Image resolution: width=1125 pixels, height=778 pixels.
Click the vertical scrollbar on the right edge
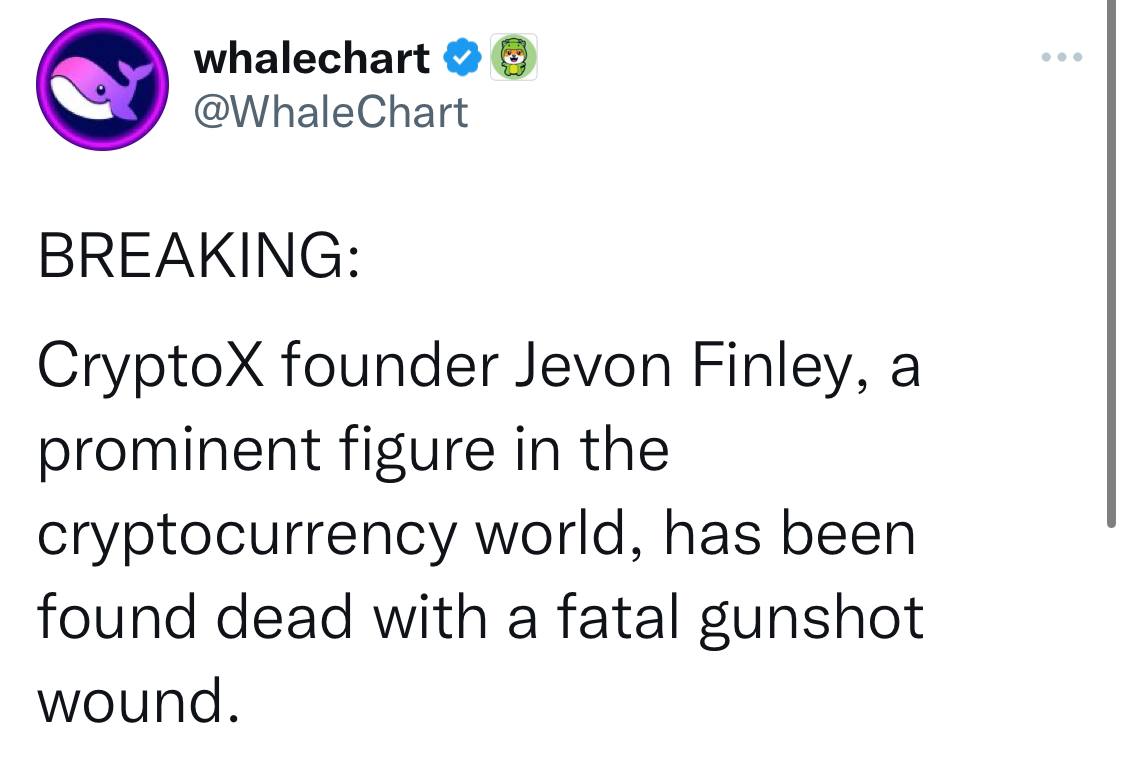[x=1111, y=260]
